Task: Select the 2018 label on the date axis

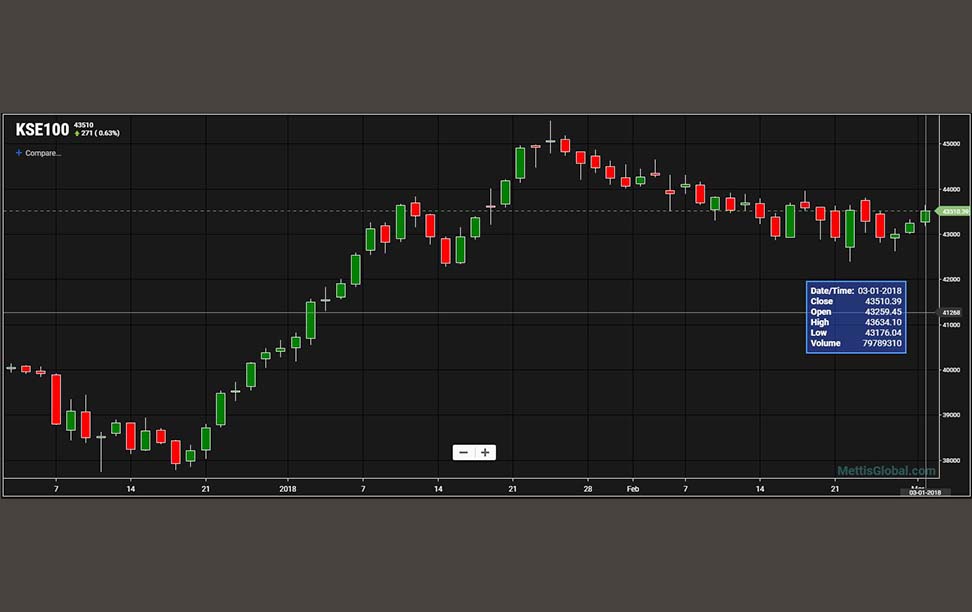Action: (x=288, y=489)
